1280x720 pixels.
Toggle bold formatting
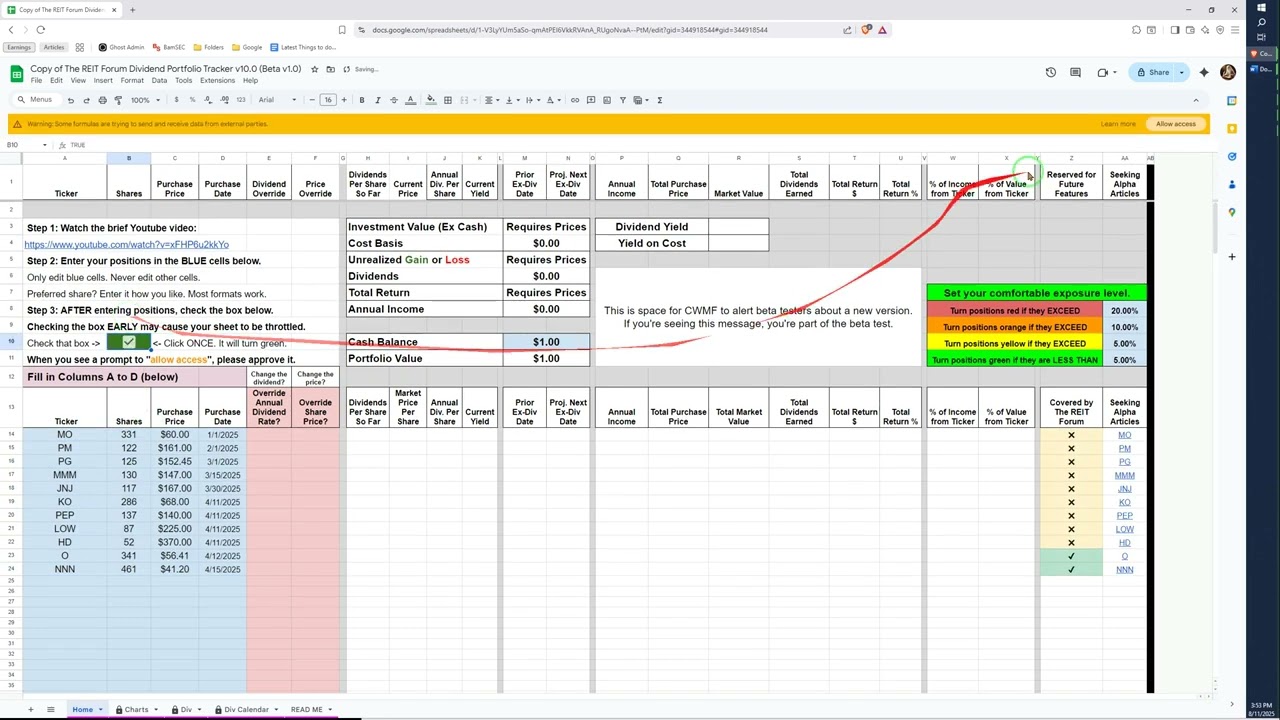(362, 100)
